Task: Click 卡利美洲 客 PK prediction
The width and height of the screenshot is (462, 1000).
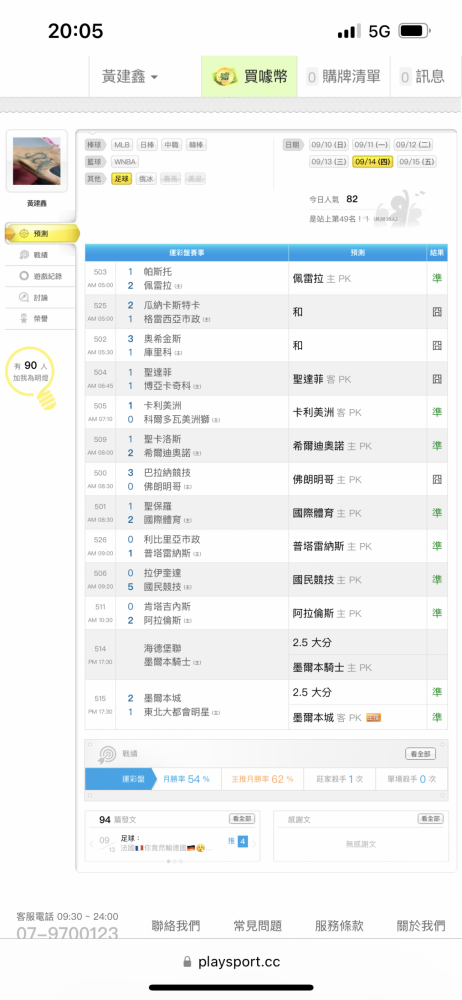Action: pos(327,413)
